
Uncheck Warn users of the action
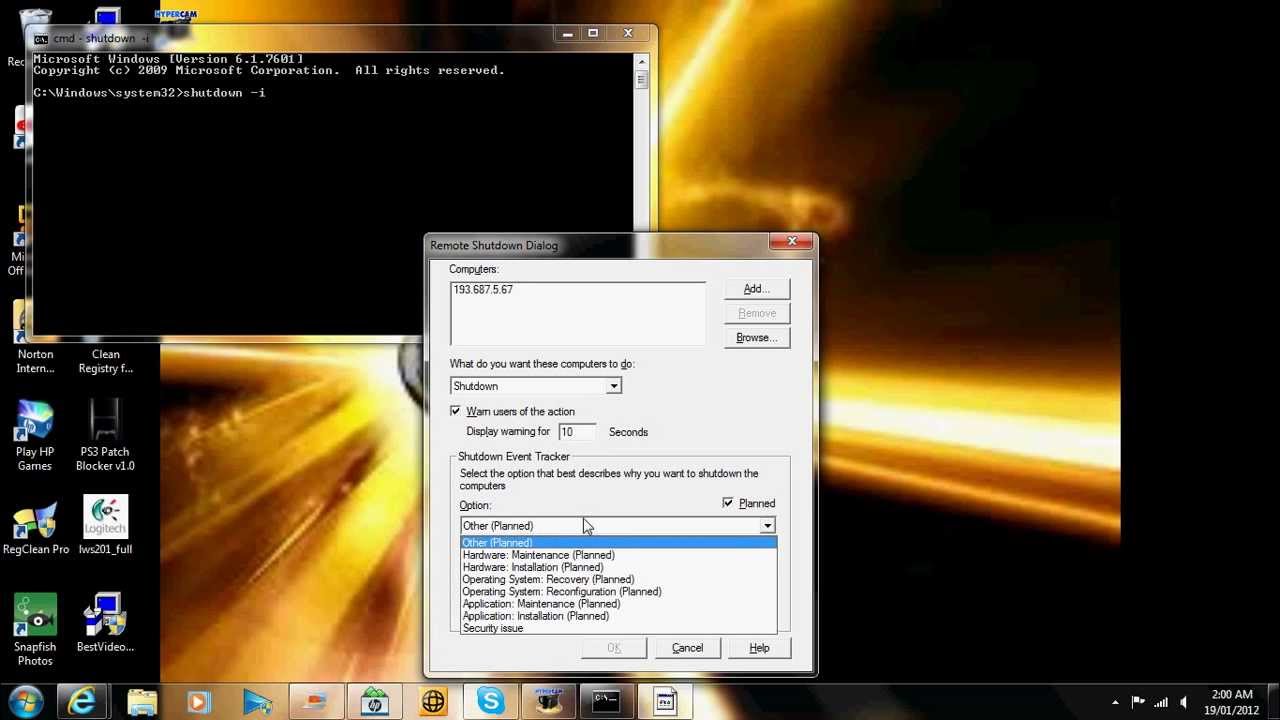click(x=456, y=412)
